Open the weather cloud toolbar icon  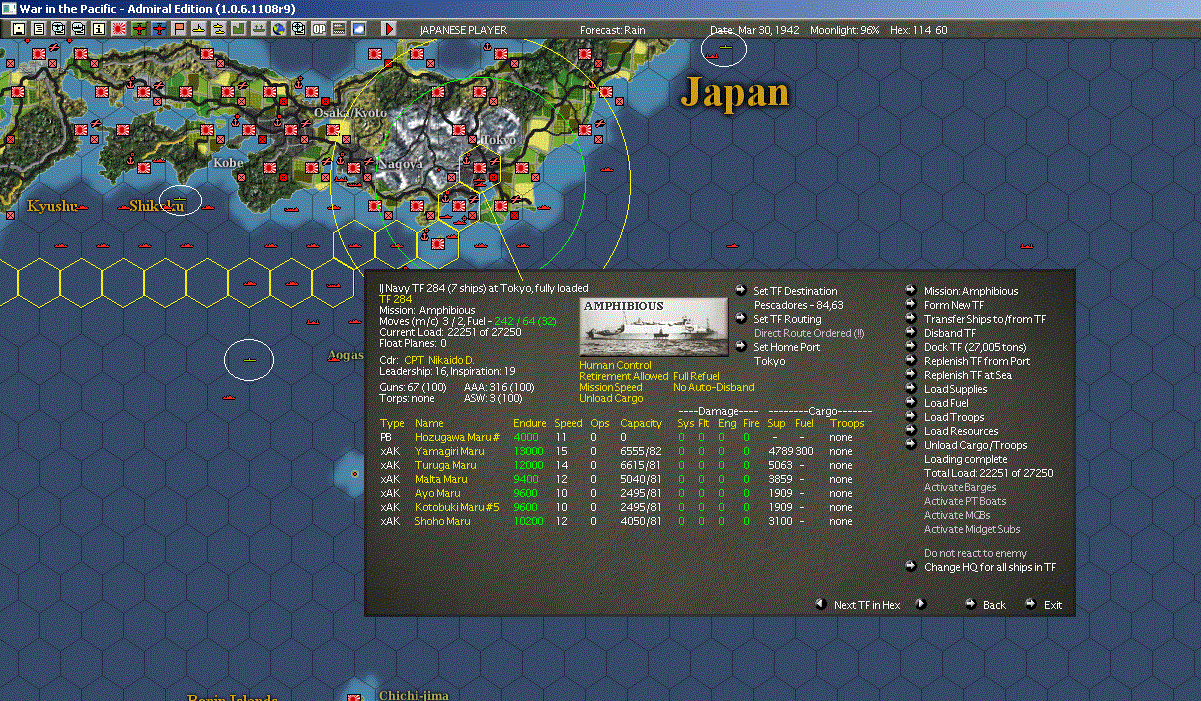(358, 29)
